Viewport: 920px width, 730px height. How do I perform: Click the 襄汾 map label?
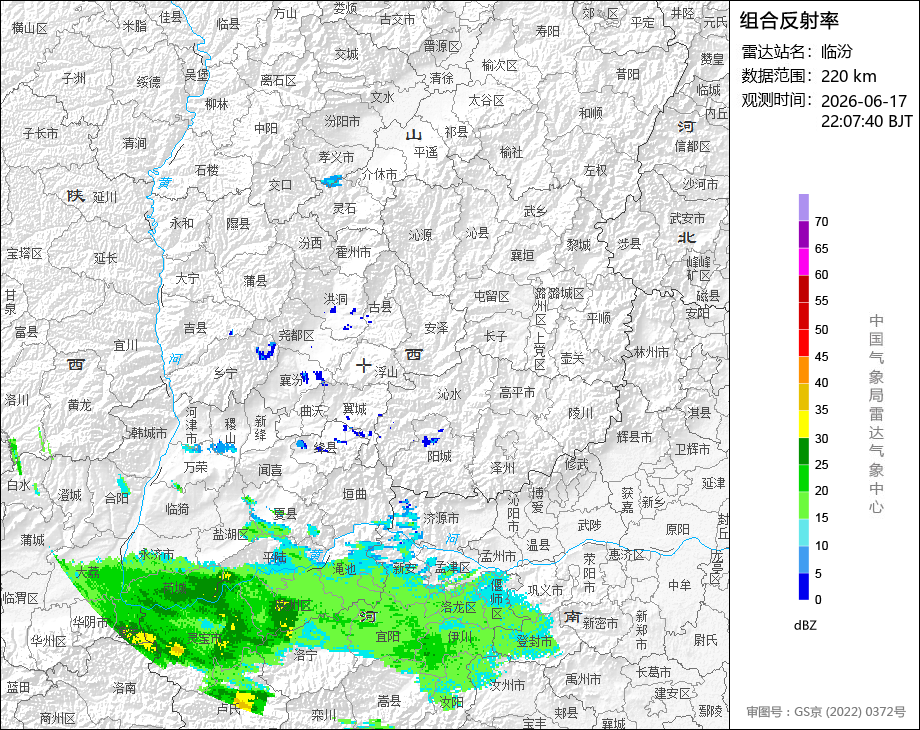click(290, 380)
